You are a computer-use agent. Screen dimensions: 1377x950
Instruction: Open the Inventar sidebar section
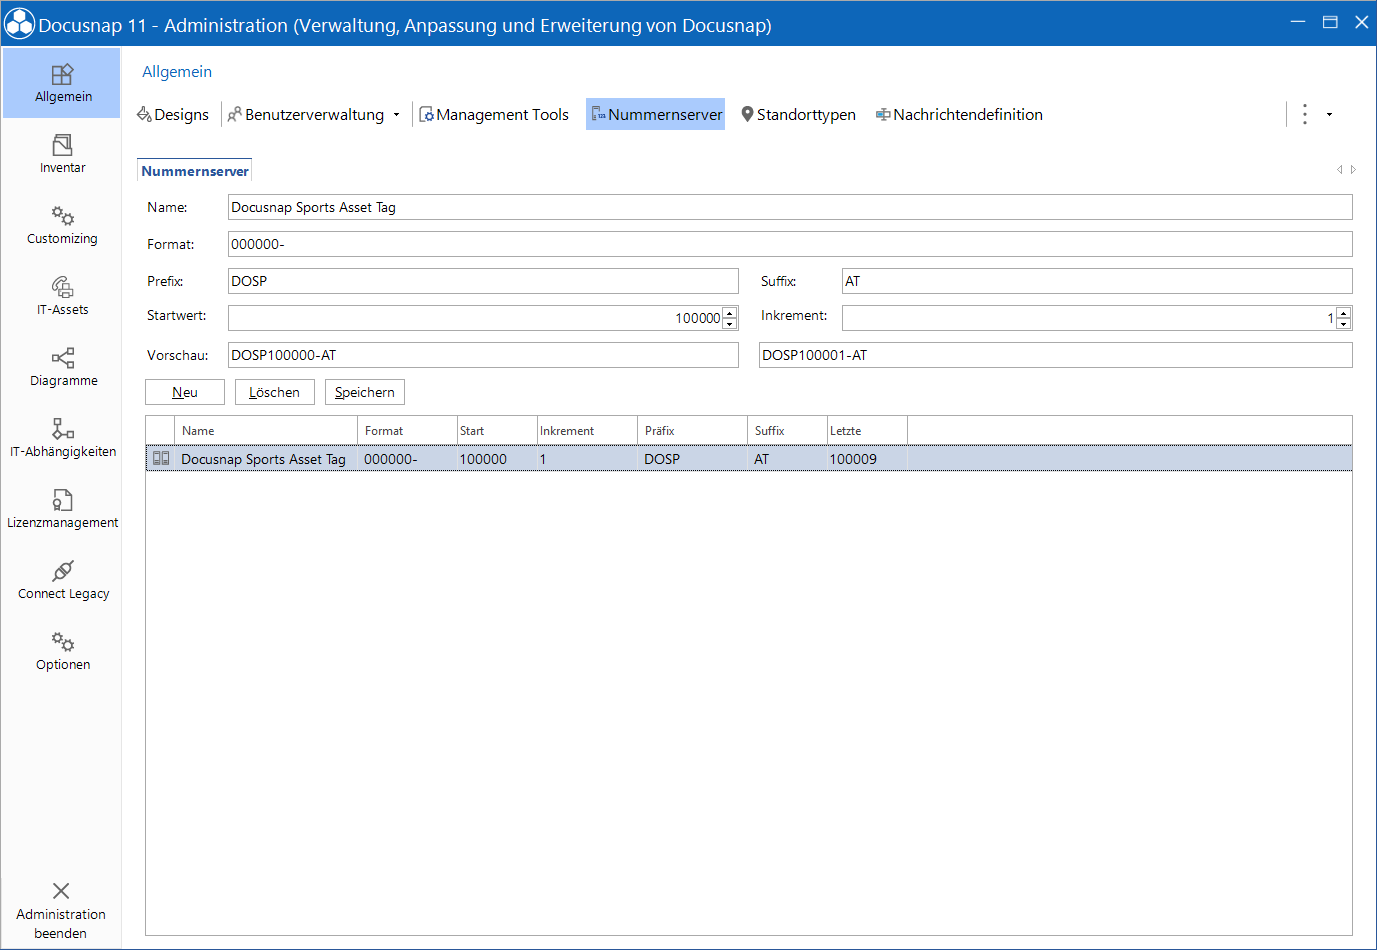(x=62, y=154)
